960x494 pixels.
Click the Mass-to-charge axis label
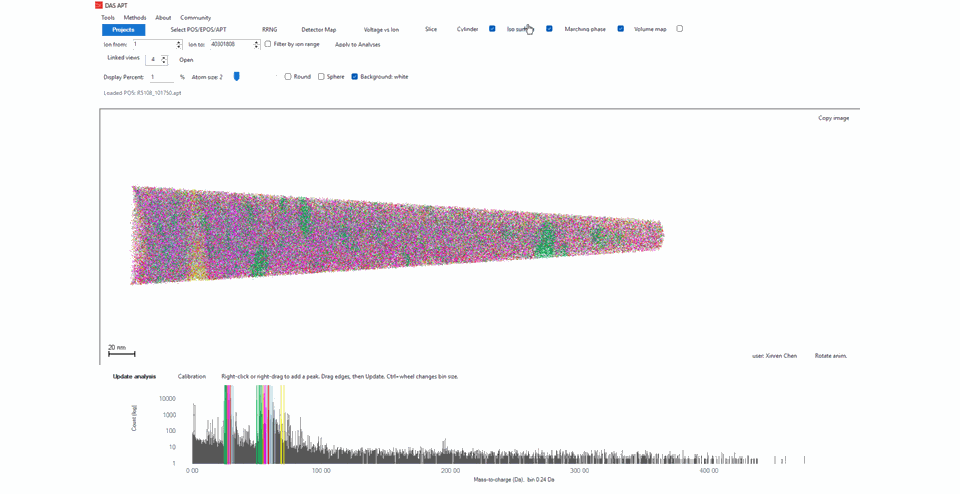pos(514,480)
